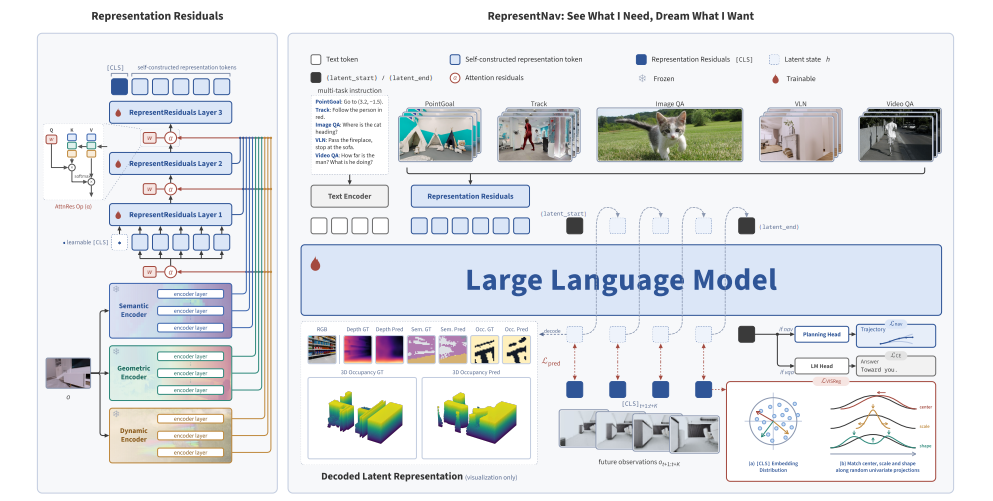This screenshot has width=993, height=501.
Task: Click the flame icon on RepresentResiduals Layer 3
Action: [118, 113]
